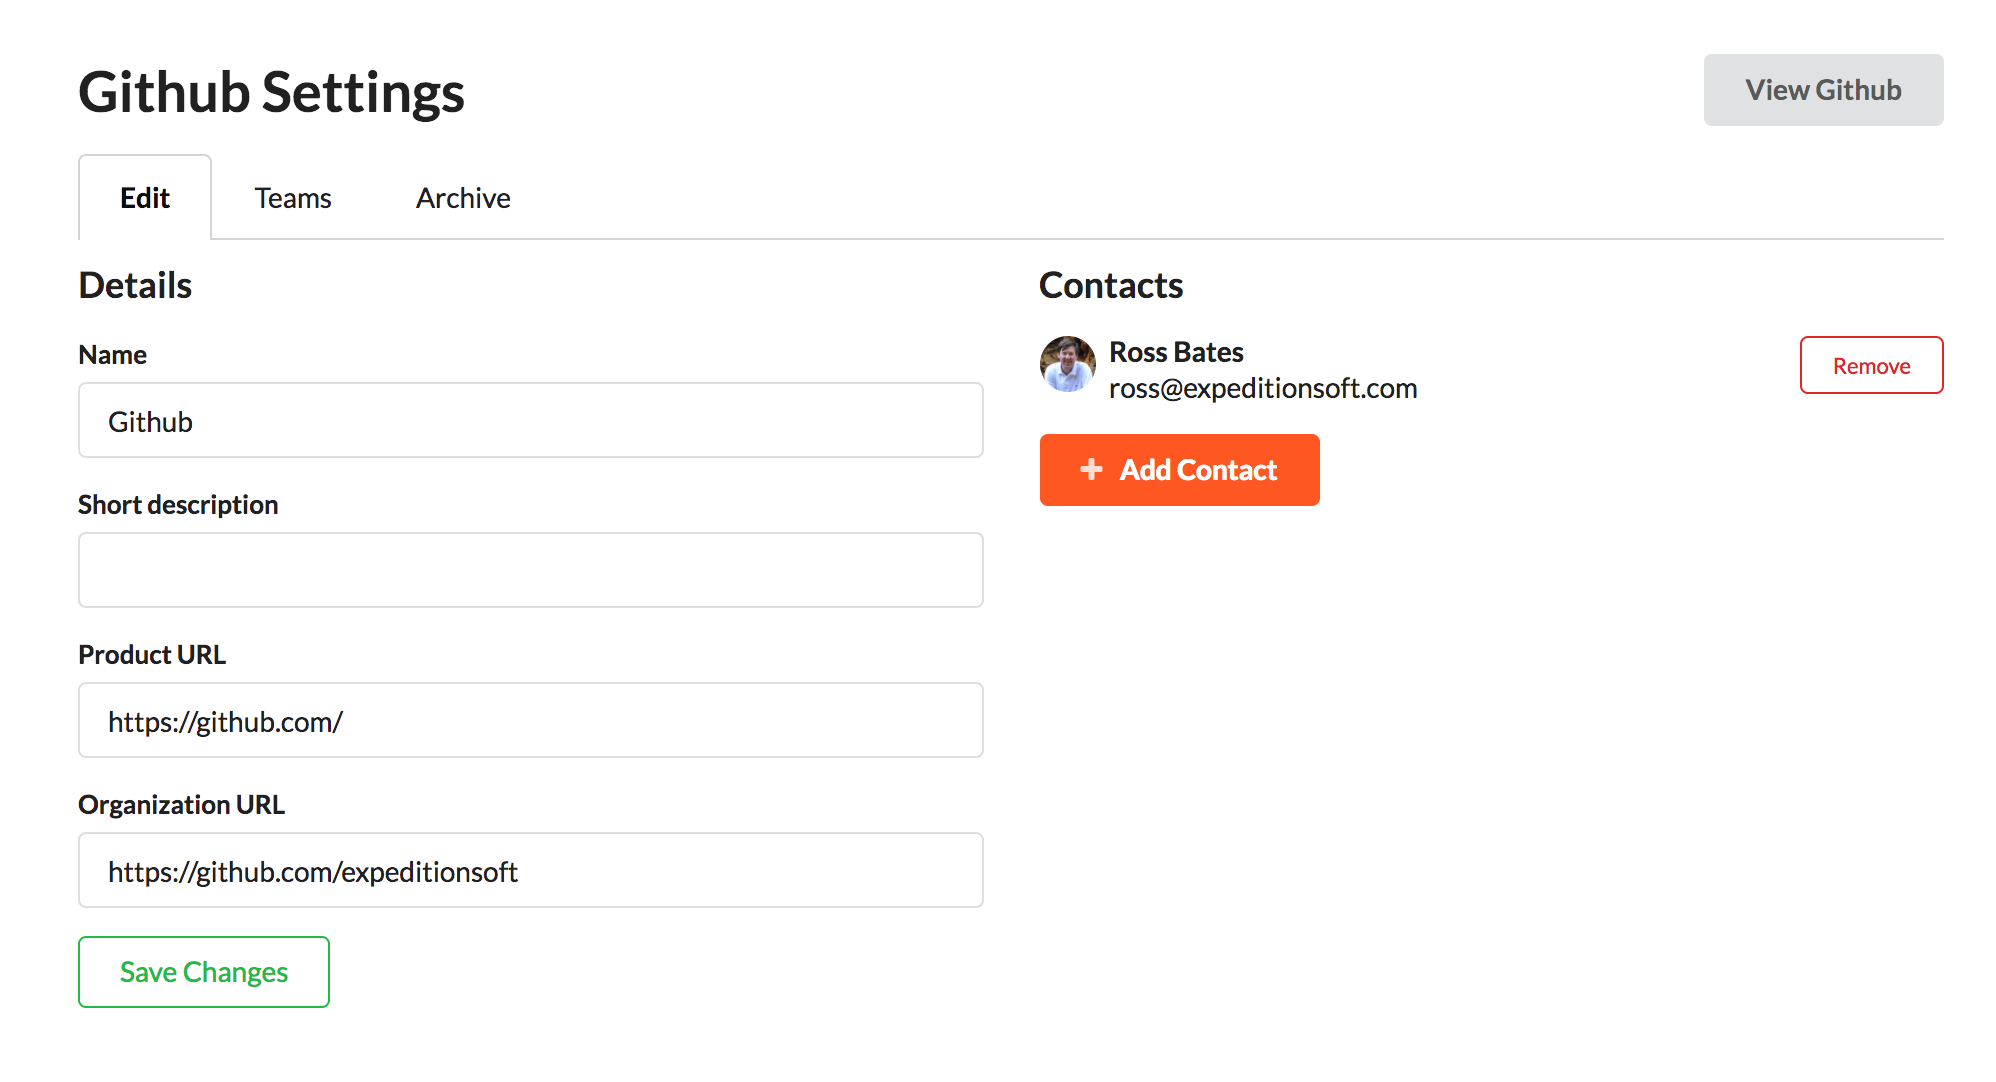This screenshot has width=1996, height=1082.
Task: Click the Add Contact button text
Action: pyautogui.click(x=1198, y=470)
